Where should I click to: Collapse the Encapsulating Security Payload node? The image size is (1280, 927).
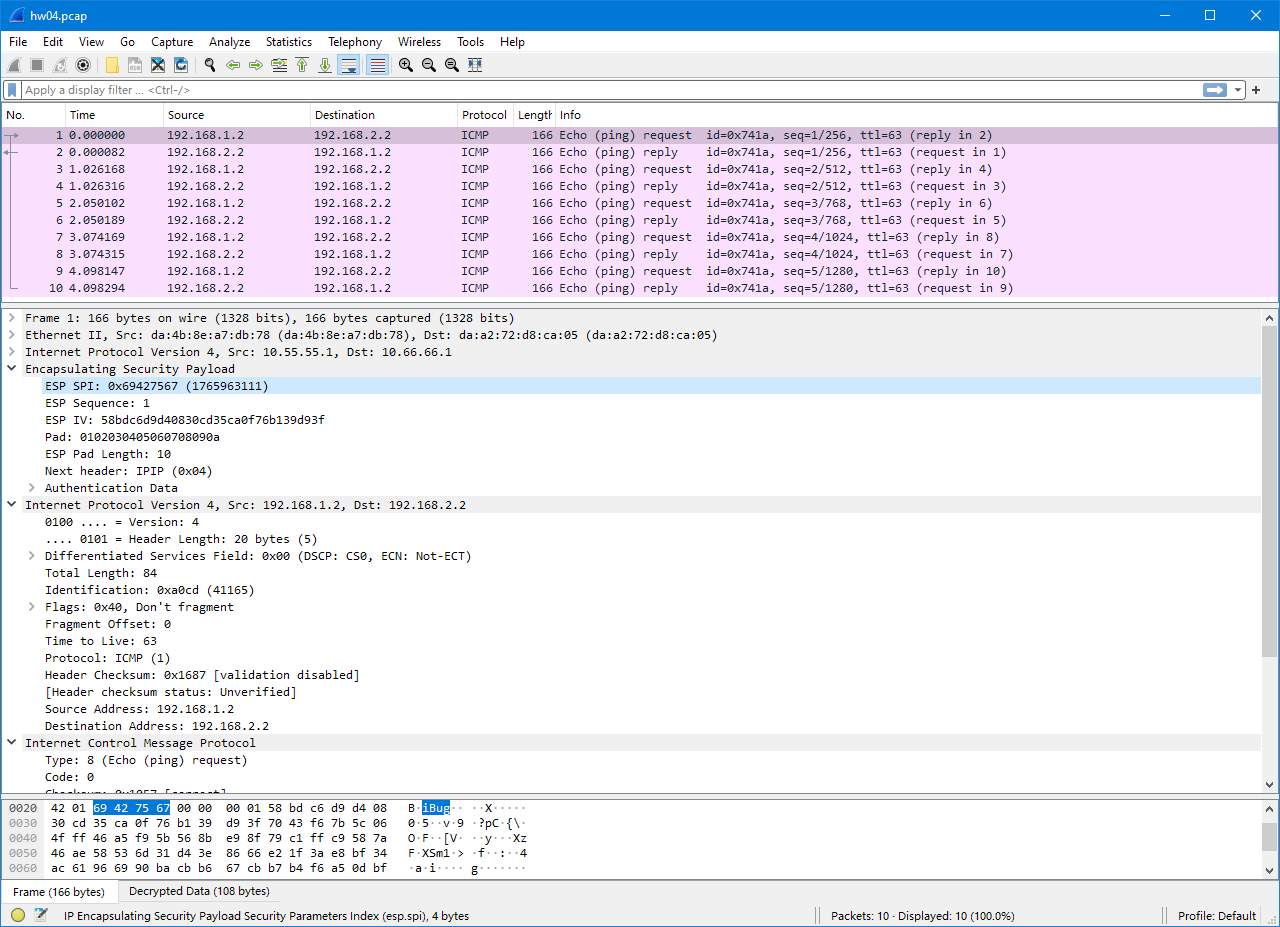[12, 369]
